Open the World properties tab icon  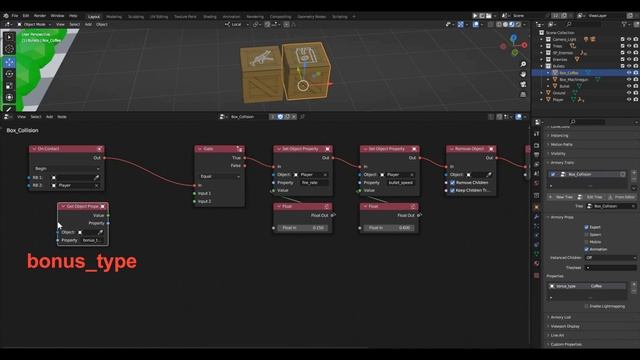pyautogui.click(x=536, y=183)
